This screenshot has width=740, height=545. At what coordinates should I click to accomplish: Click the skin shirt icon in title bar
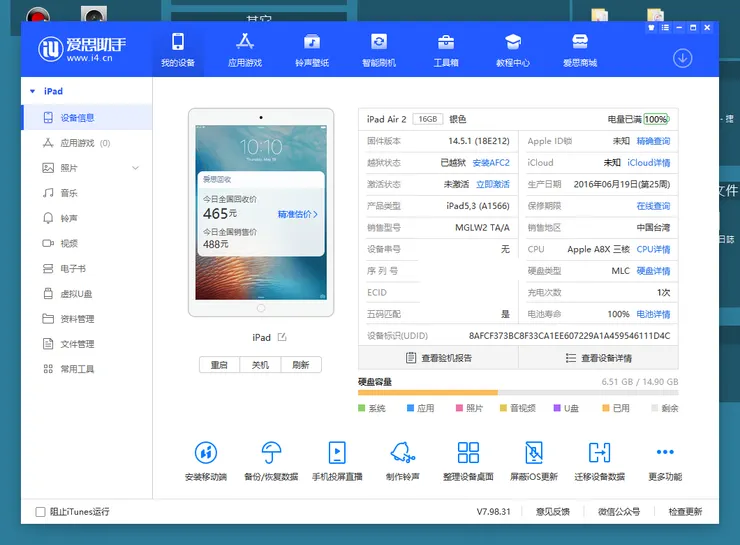[x=651, y=28]
